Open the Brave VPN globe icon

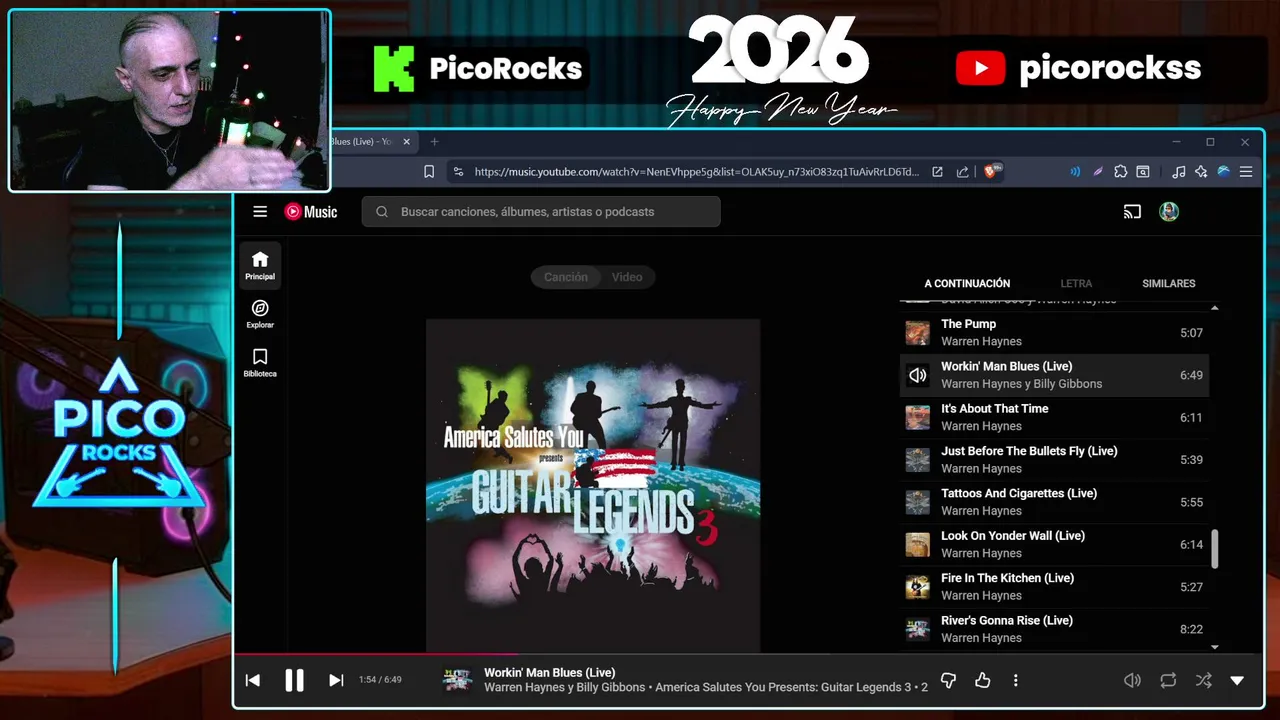point(1223,172)
